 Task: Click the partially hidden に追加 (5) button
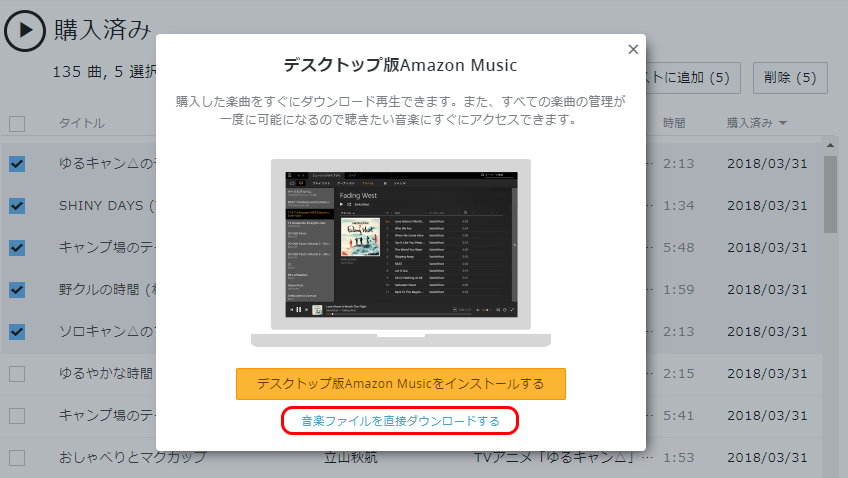692,78
